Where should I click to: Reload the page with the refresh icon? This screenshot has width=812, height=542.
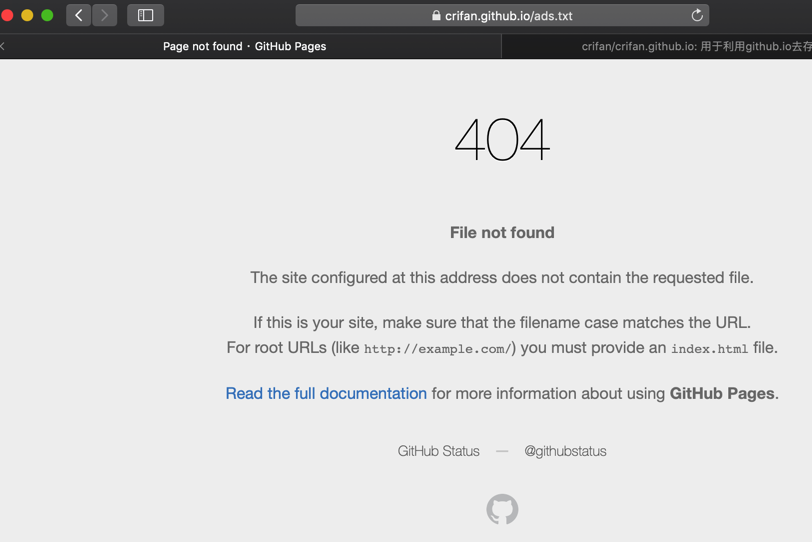(x=697, y=16)
